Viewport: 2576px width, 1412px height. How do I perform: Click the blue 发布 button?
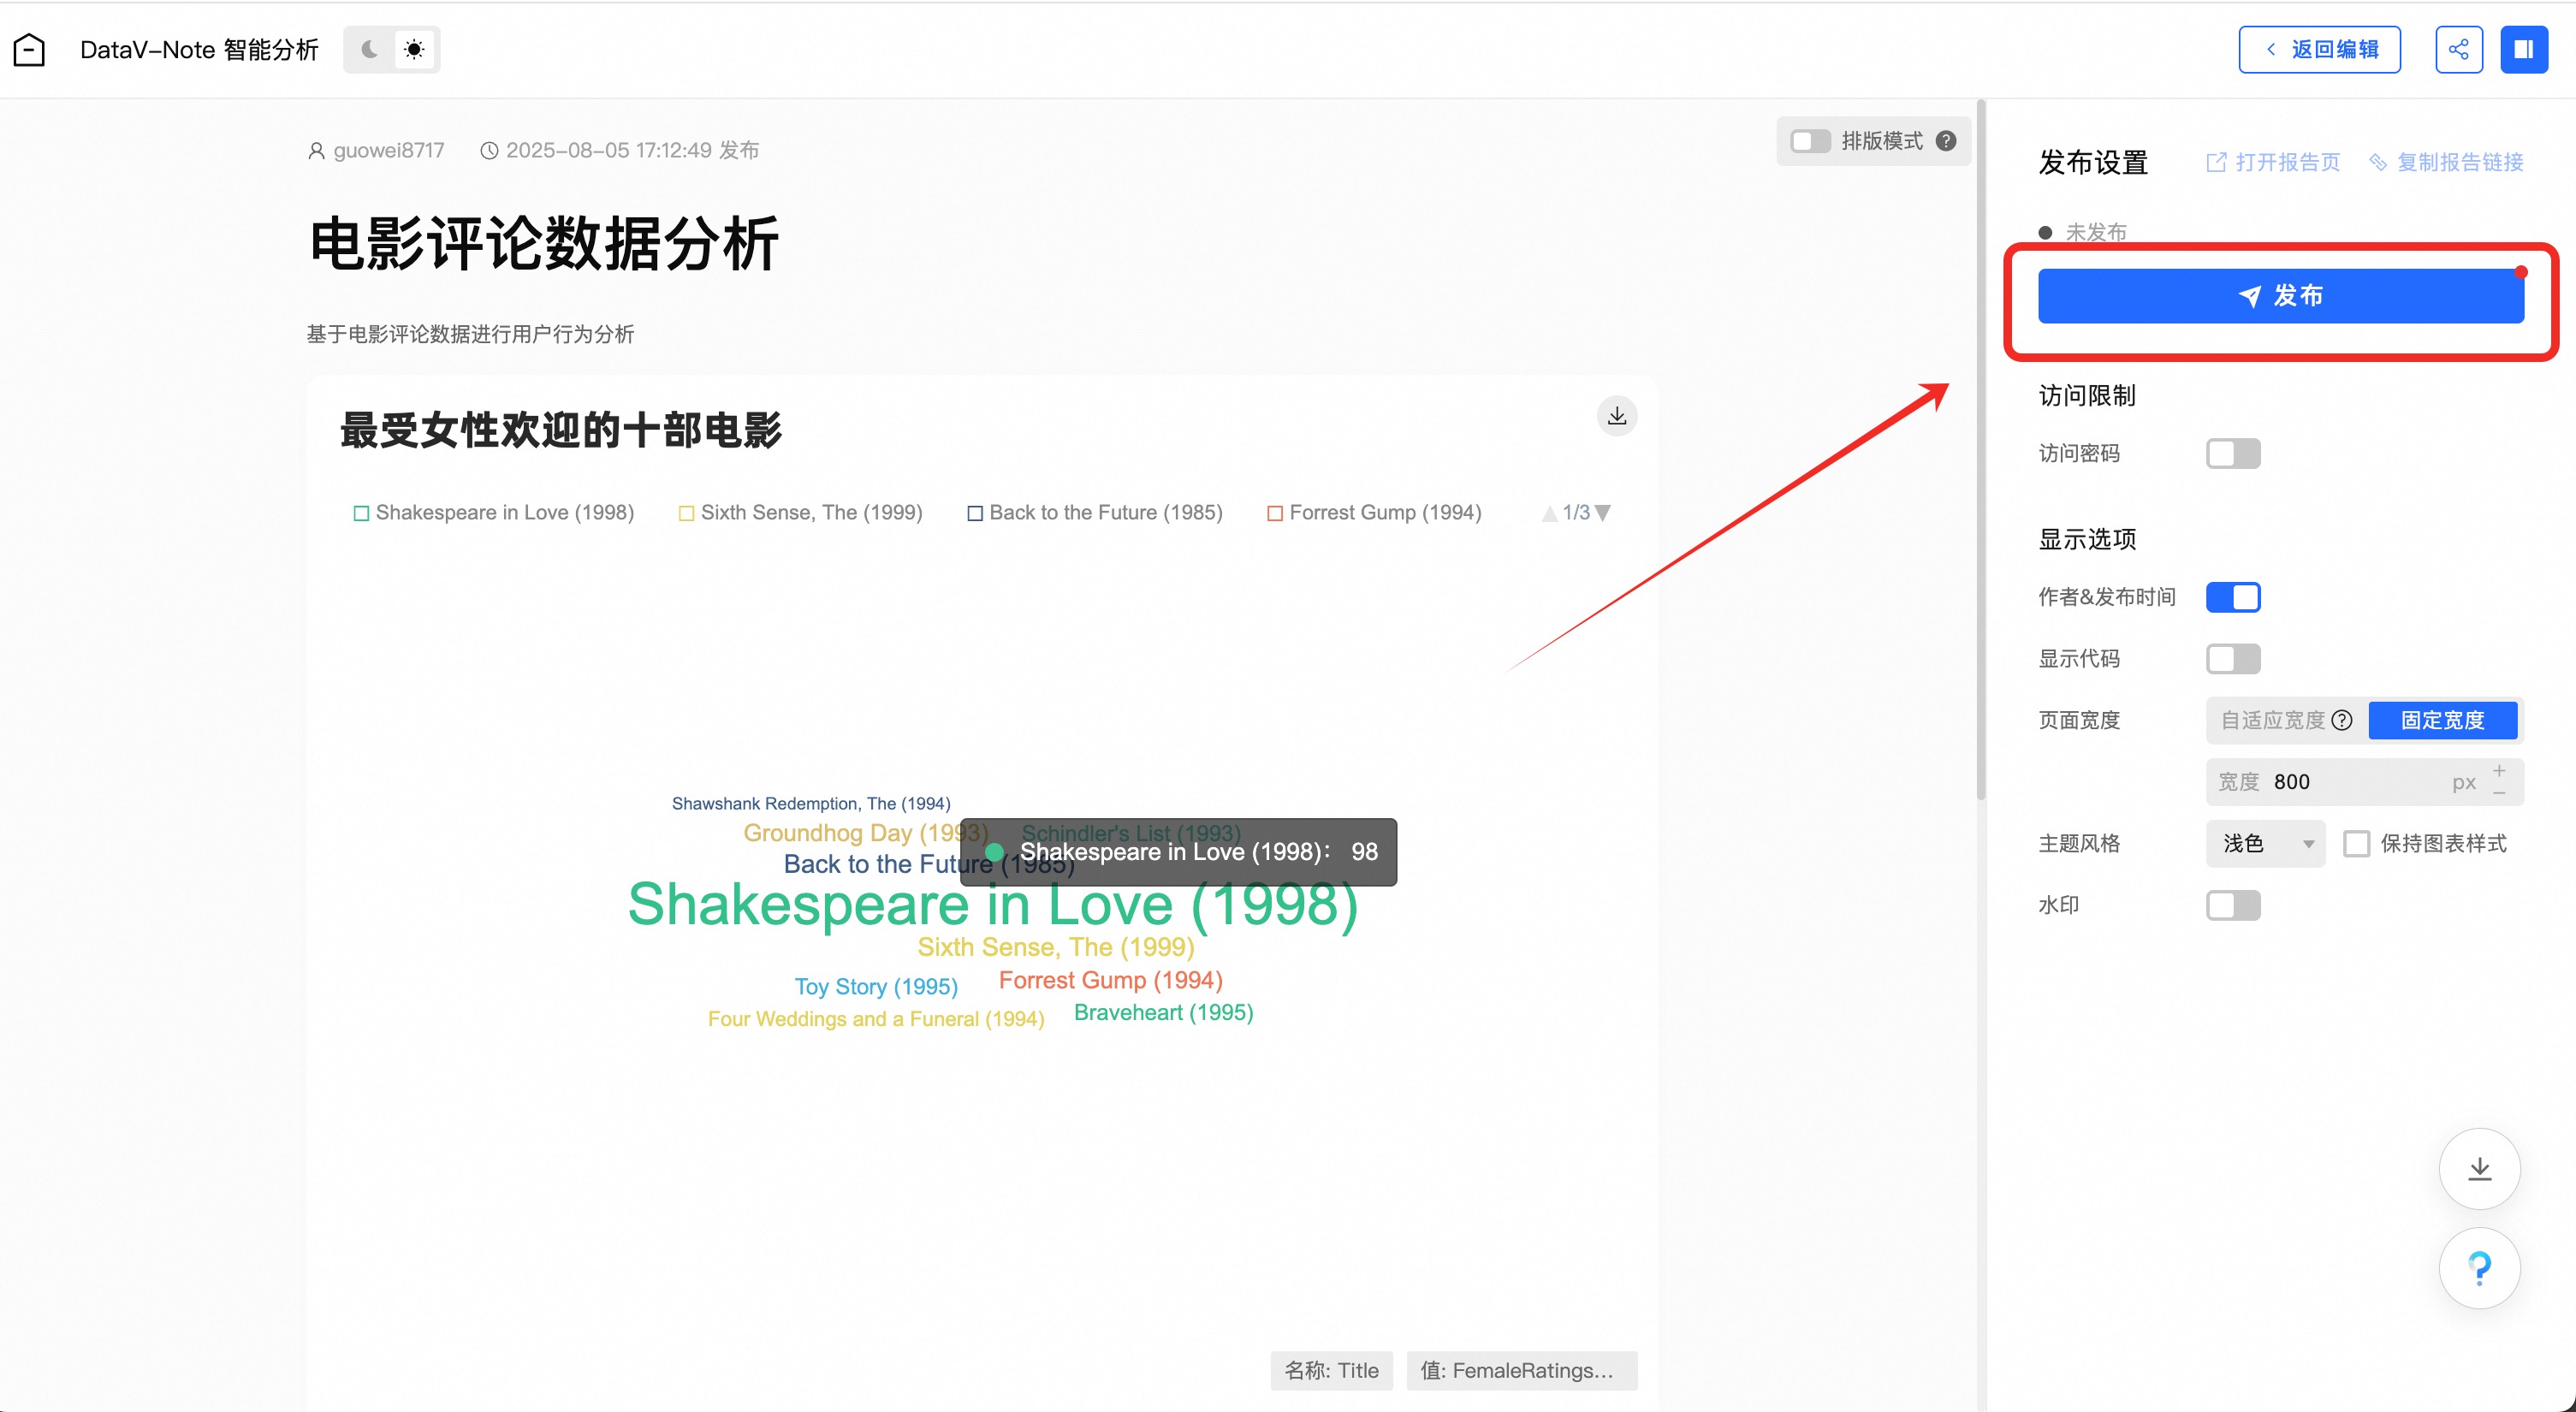[2280, 296]
